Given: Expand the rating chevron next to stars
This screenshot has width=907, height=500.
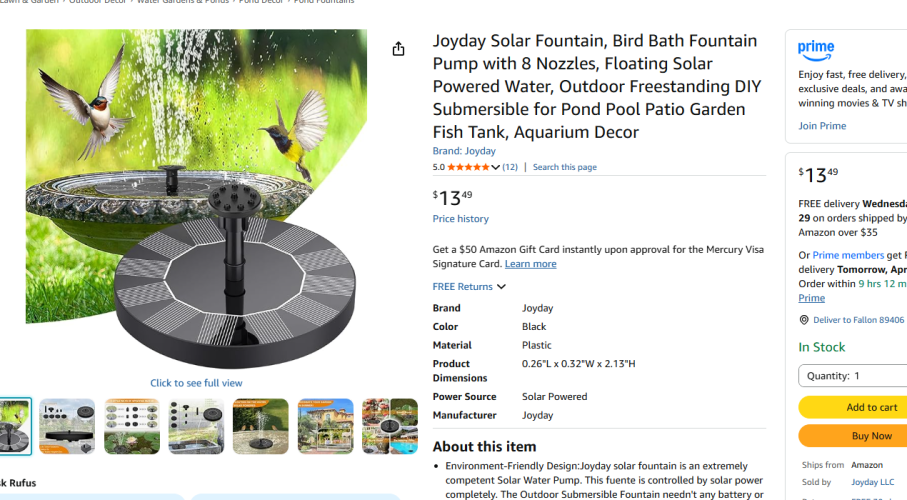Looking at the screenshot, I should click(495, 167).
